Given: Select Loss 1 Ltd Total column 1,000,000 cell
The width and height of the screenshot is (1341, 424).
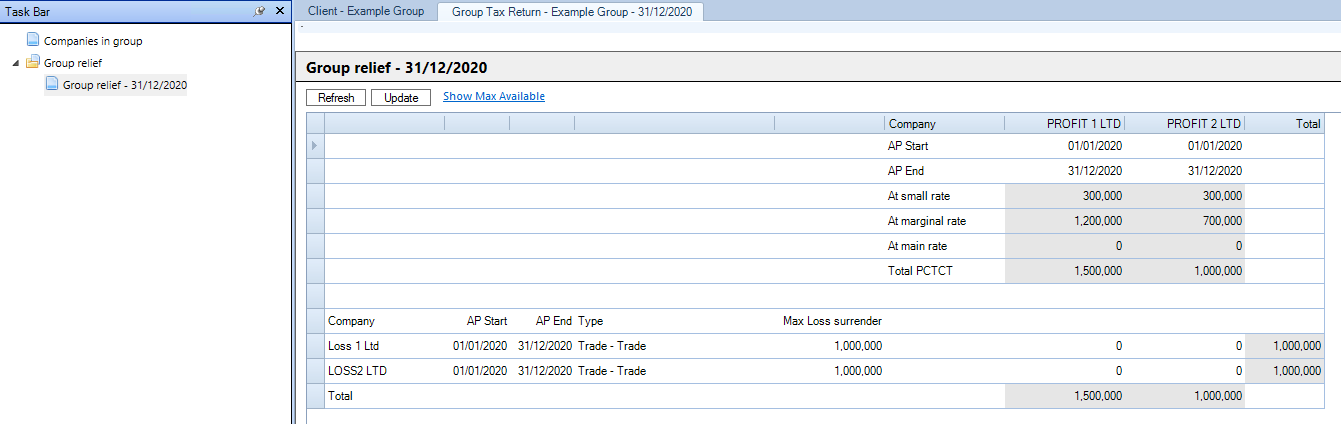Looking at the screenshot, I should (1284, 346).
